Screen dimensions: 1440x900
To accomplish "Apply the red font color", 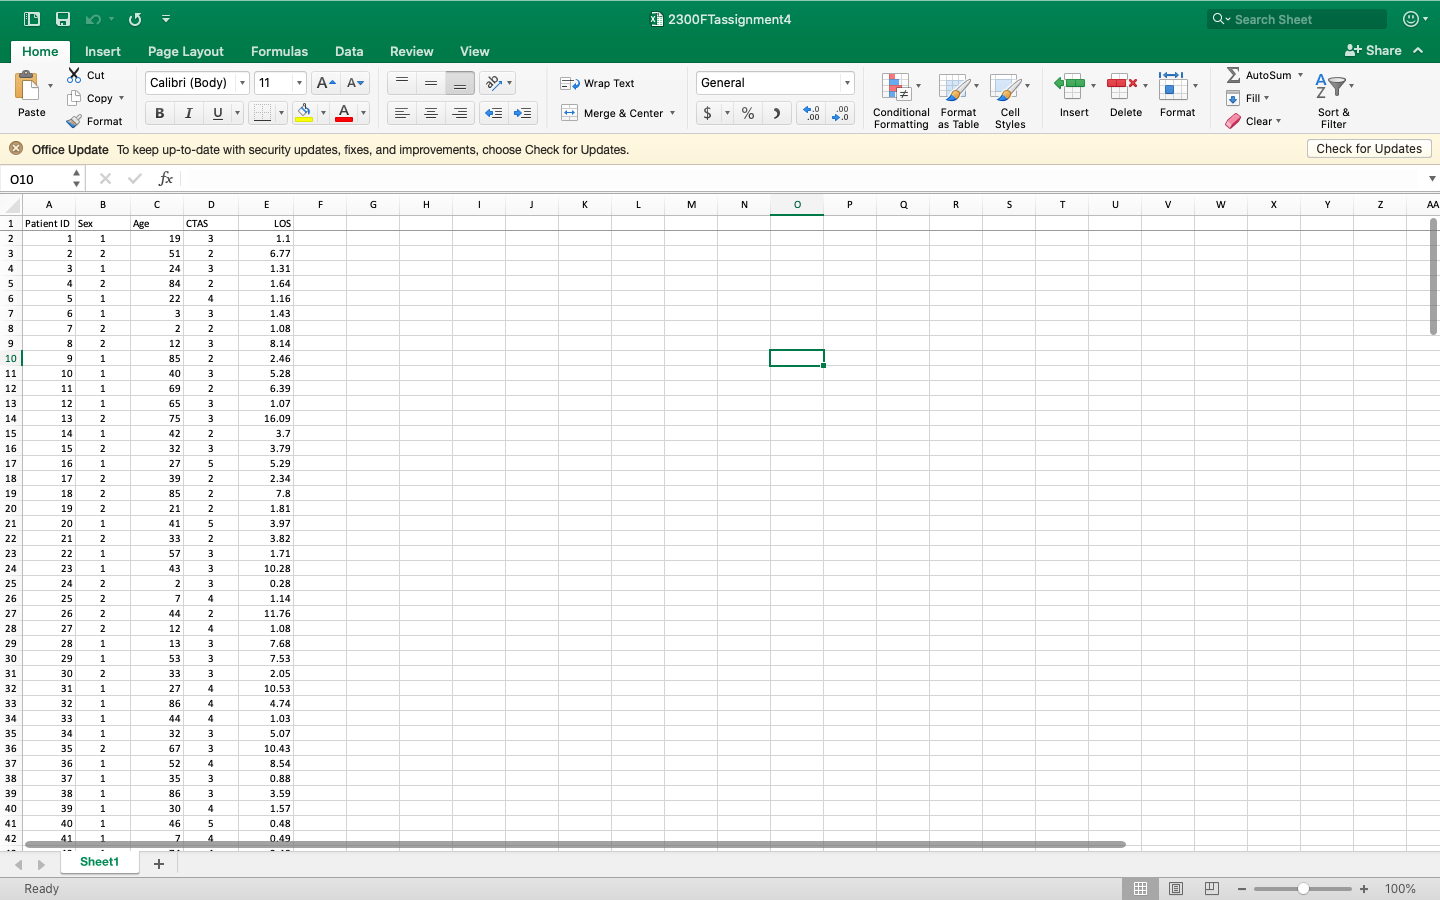I will click(344, 113).
